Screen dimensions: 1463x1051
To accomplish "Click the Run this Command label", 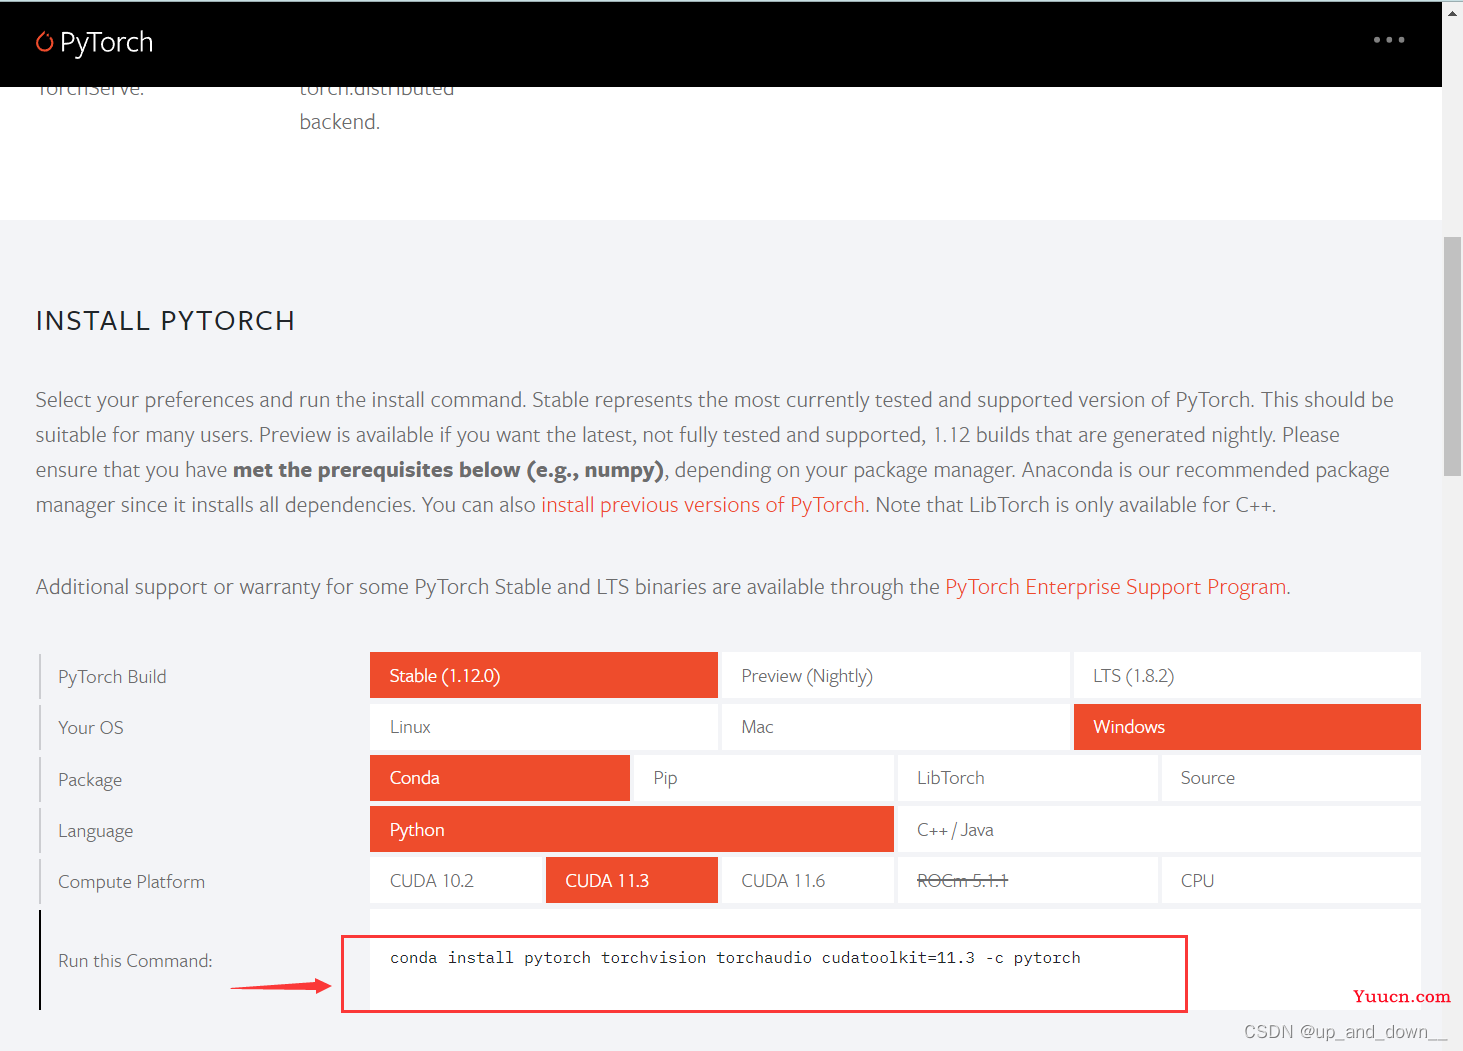I will pos(135,961).
